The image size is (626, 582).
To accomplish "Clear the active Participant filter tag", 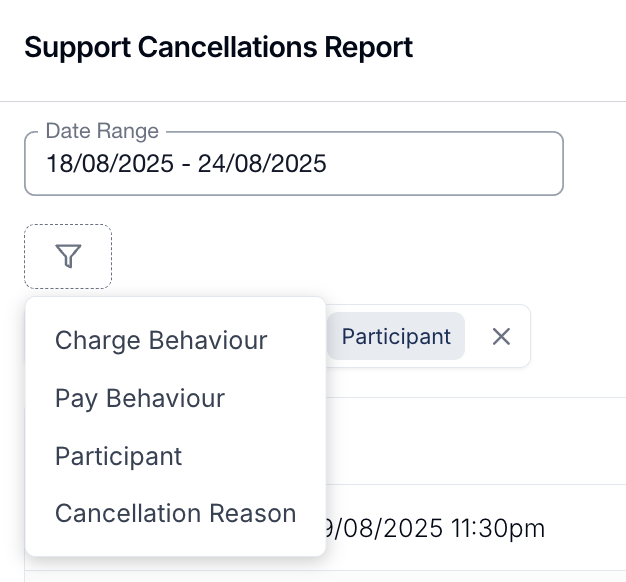I will (x=501, y=337).
